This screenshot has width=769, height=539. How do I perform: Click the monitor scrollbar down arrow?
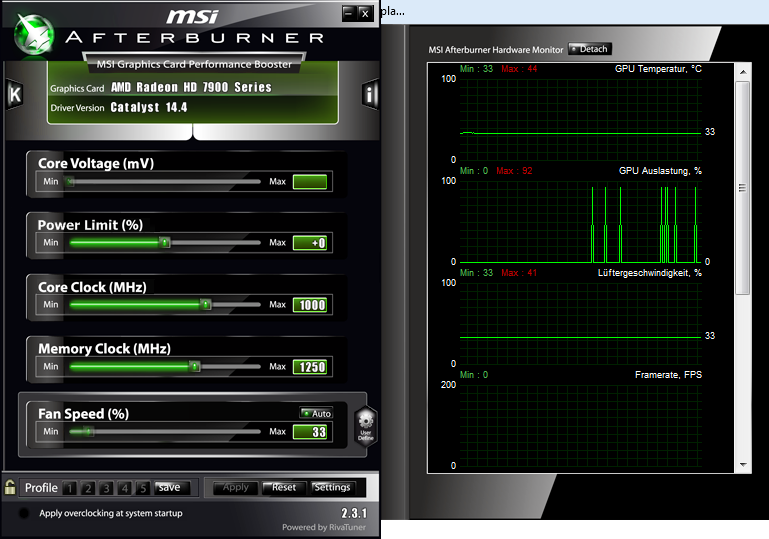pyautogui.click(x=743, y=464)
